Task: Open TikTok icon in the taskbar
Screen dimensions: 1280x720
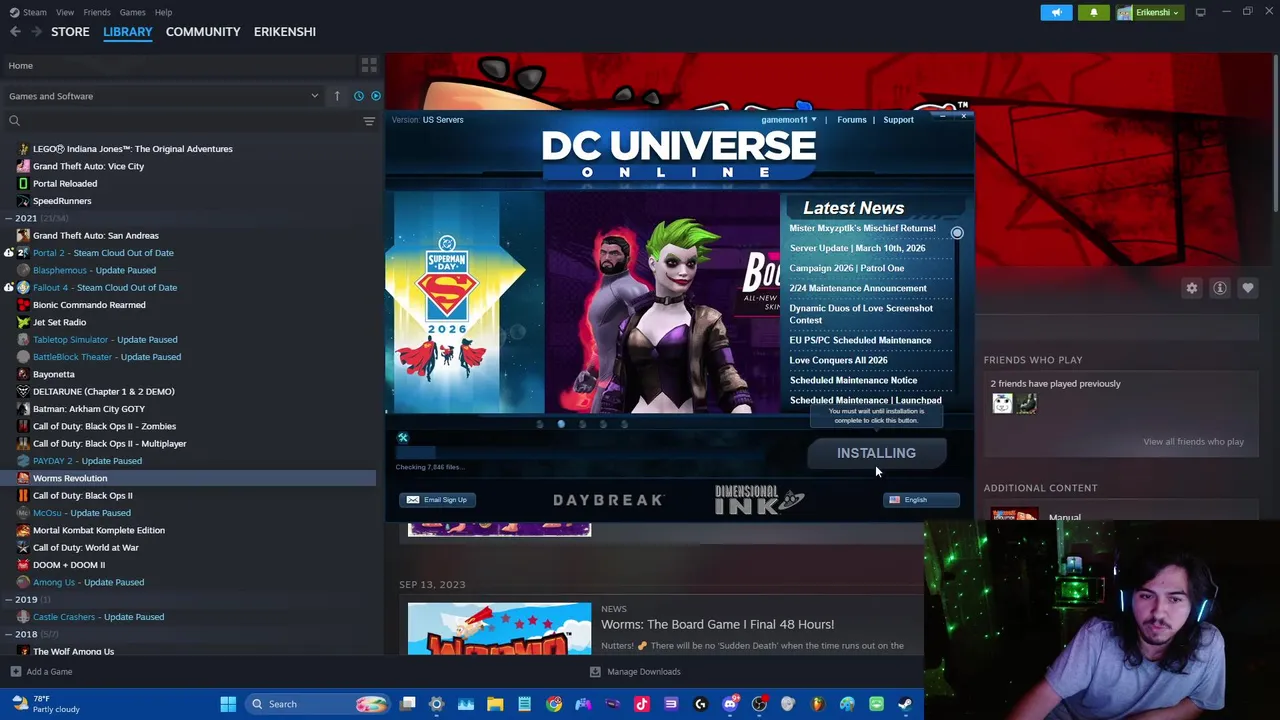Action: coord(642,704)
